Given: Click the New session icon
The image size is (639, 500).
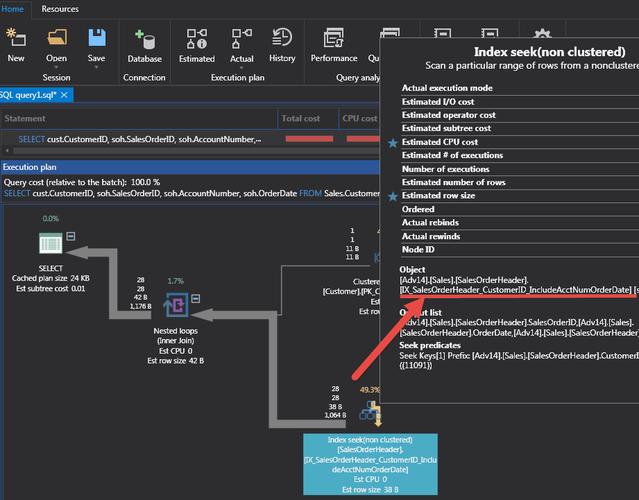Looking at the screenshot, I should 15,37.
